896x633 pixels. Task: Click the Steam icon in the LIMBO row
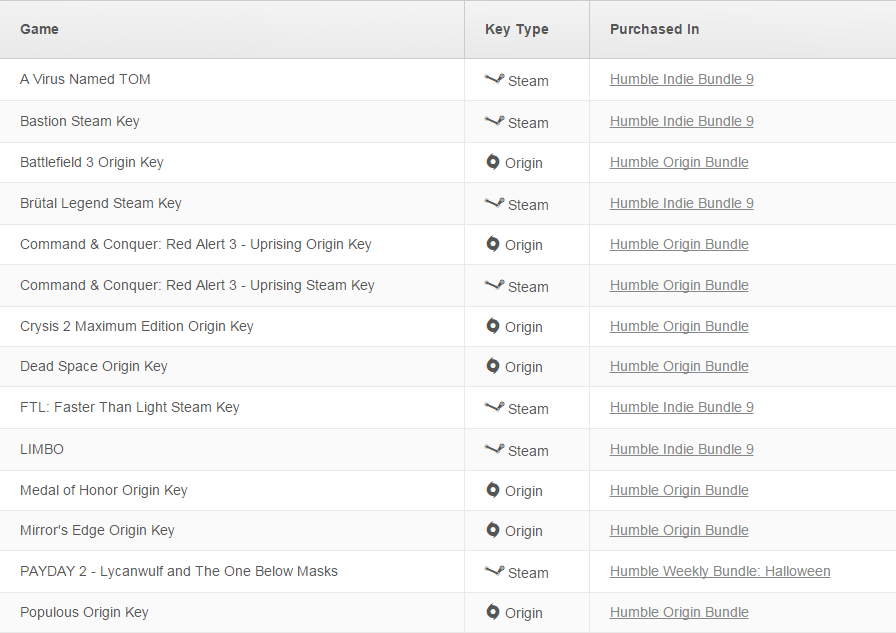coord(494,449)
